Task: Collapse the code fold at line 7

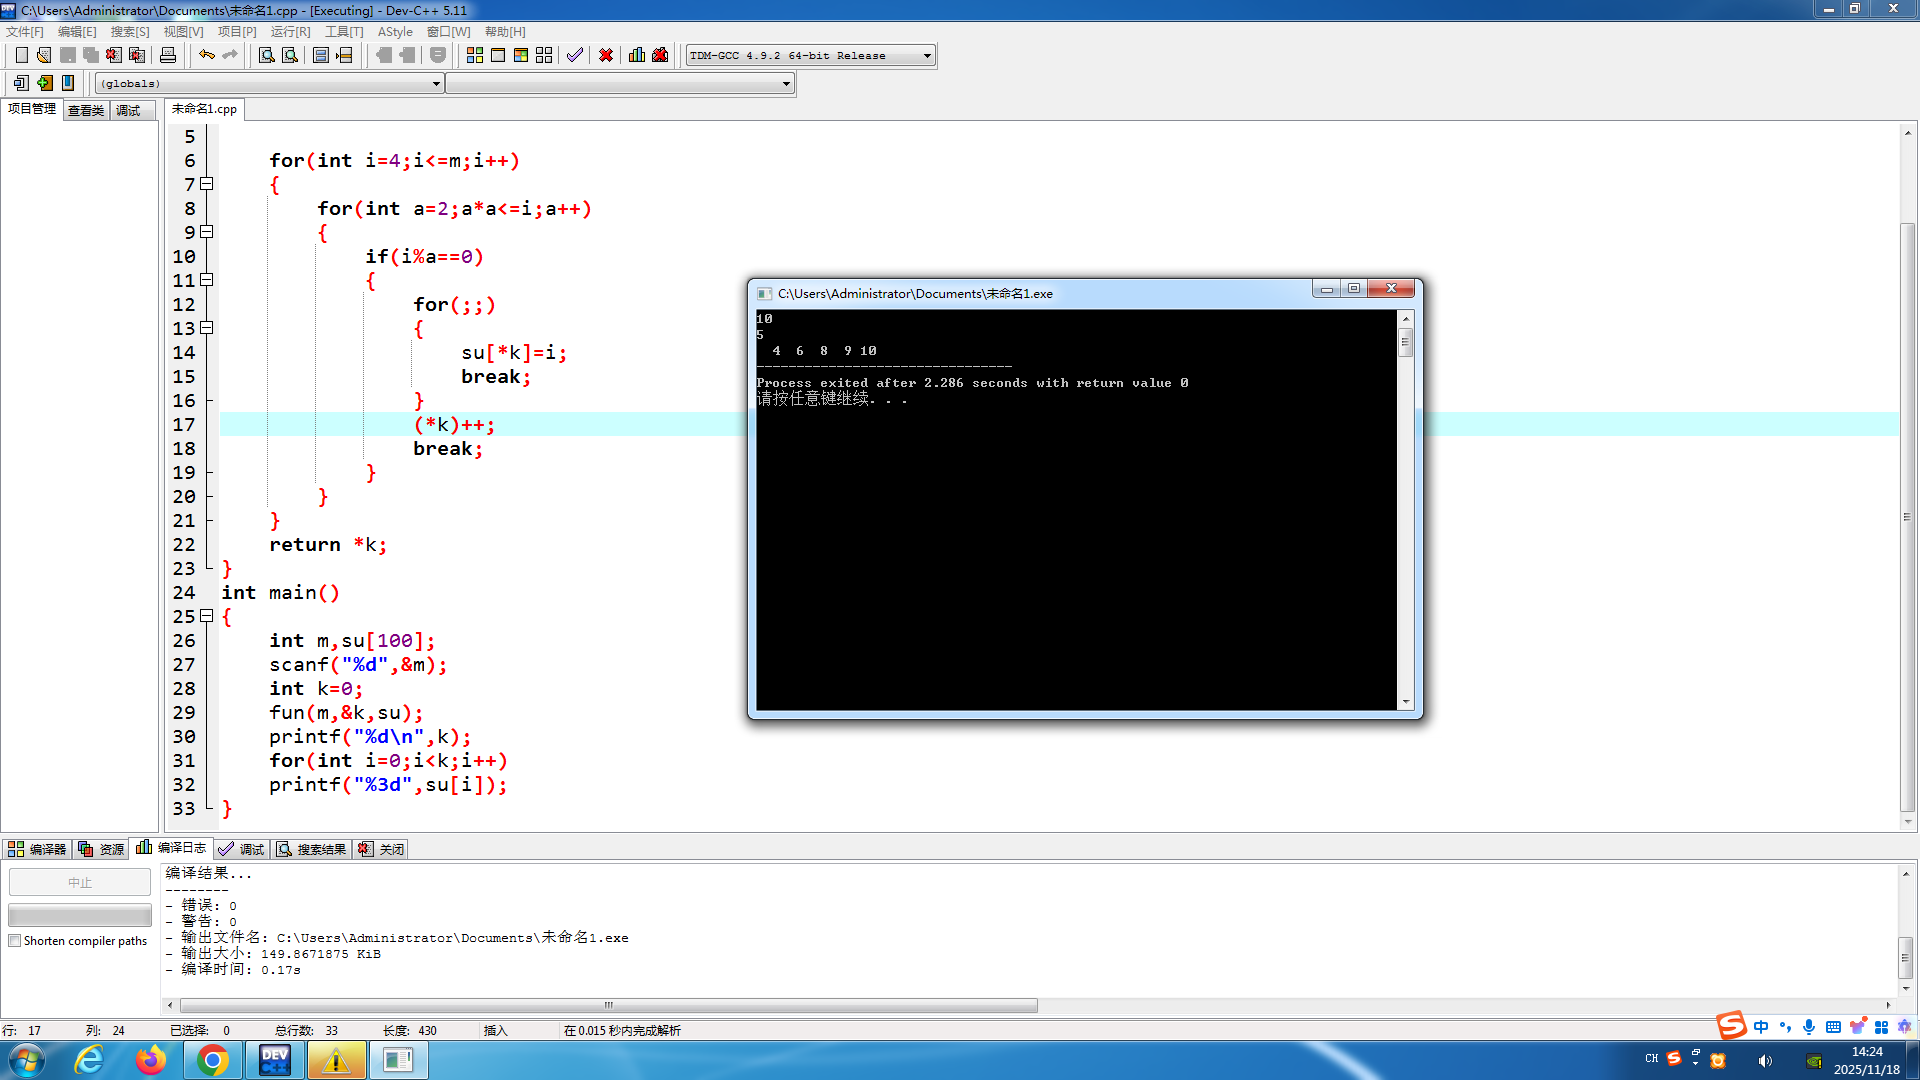Action: point(207,184)
